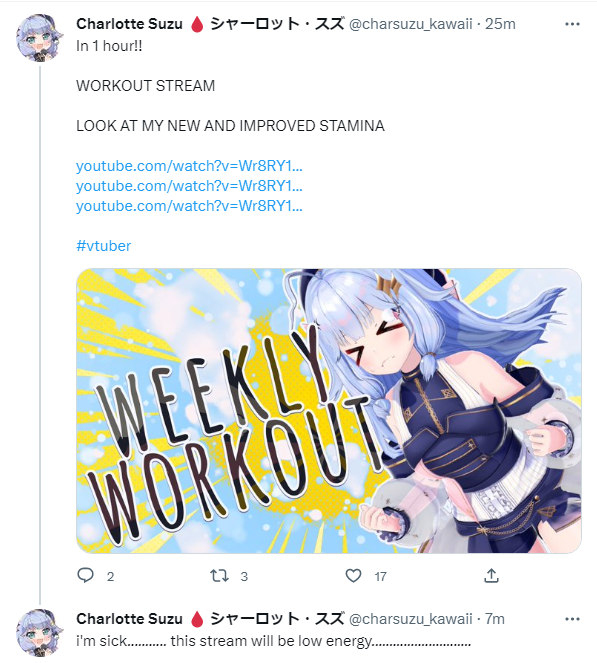This screenshot has height=663, width=597.
Task: Open the three-dot menu on the 7m tweet
Action: point(572,619)
